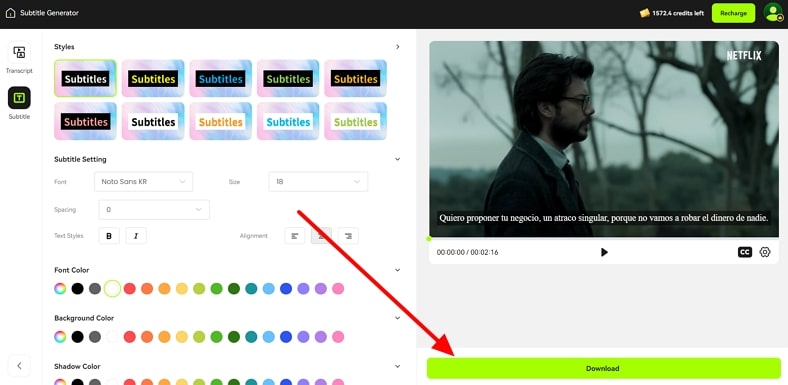Set alignment to center
This screenshot has height=385, width=788.
coord(321,236)
